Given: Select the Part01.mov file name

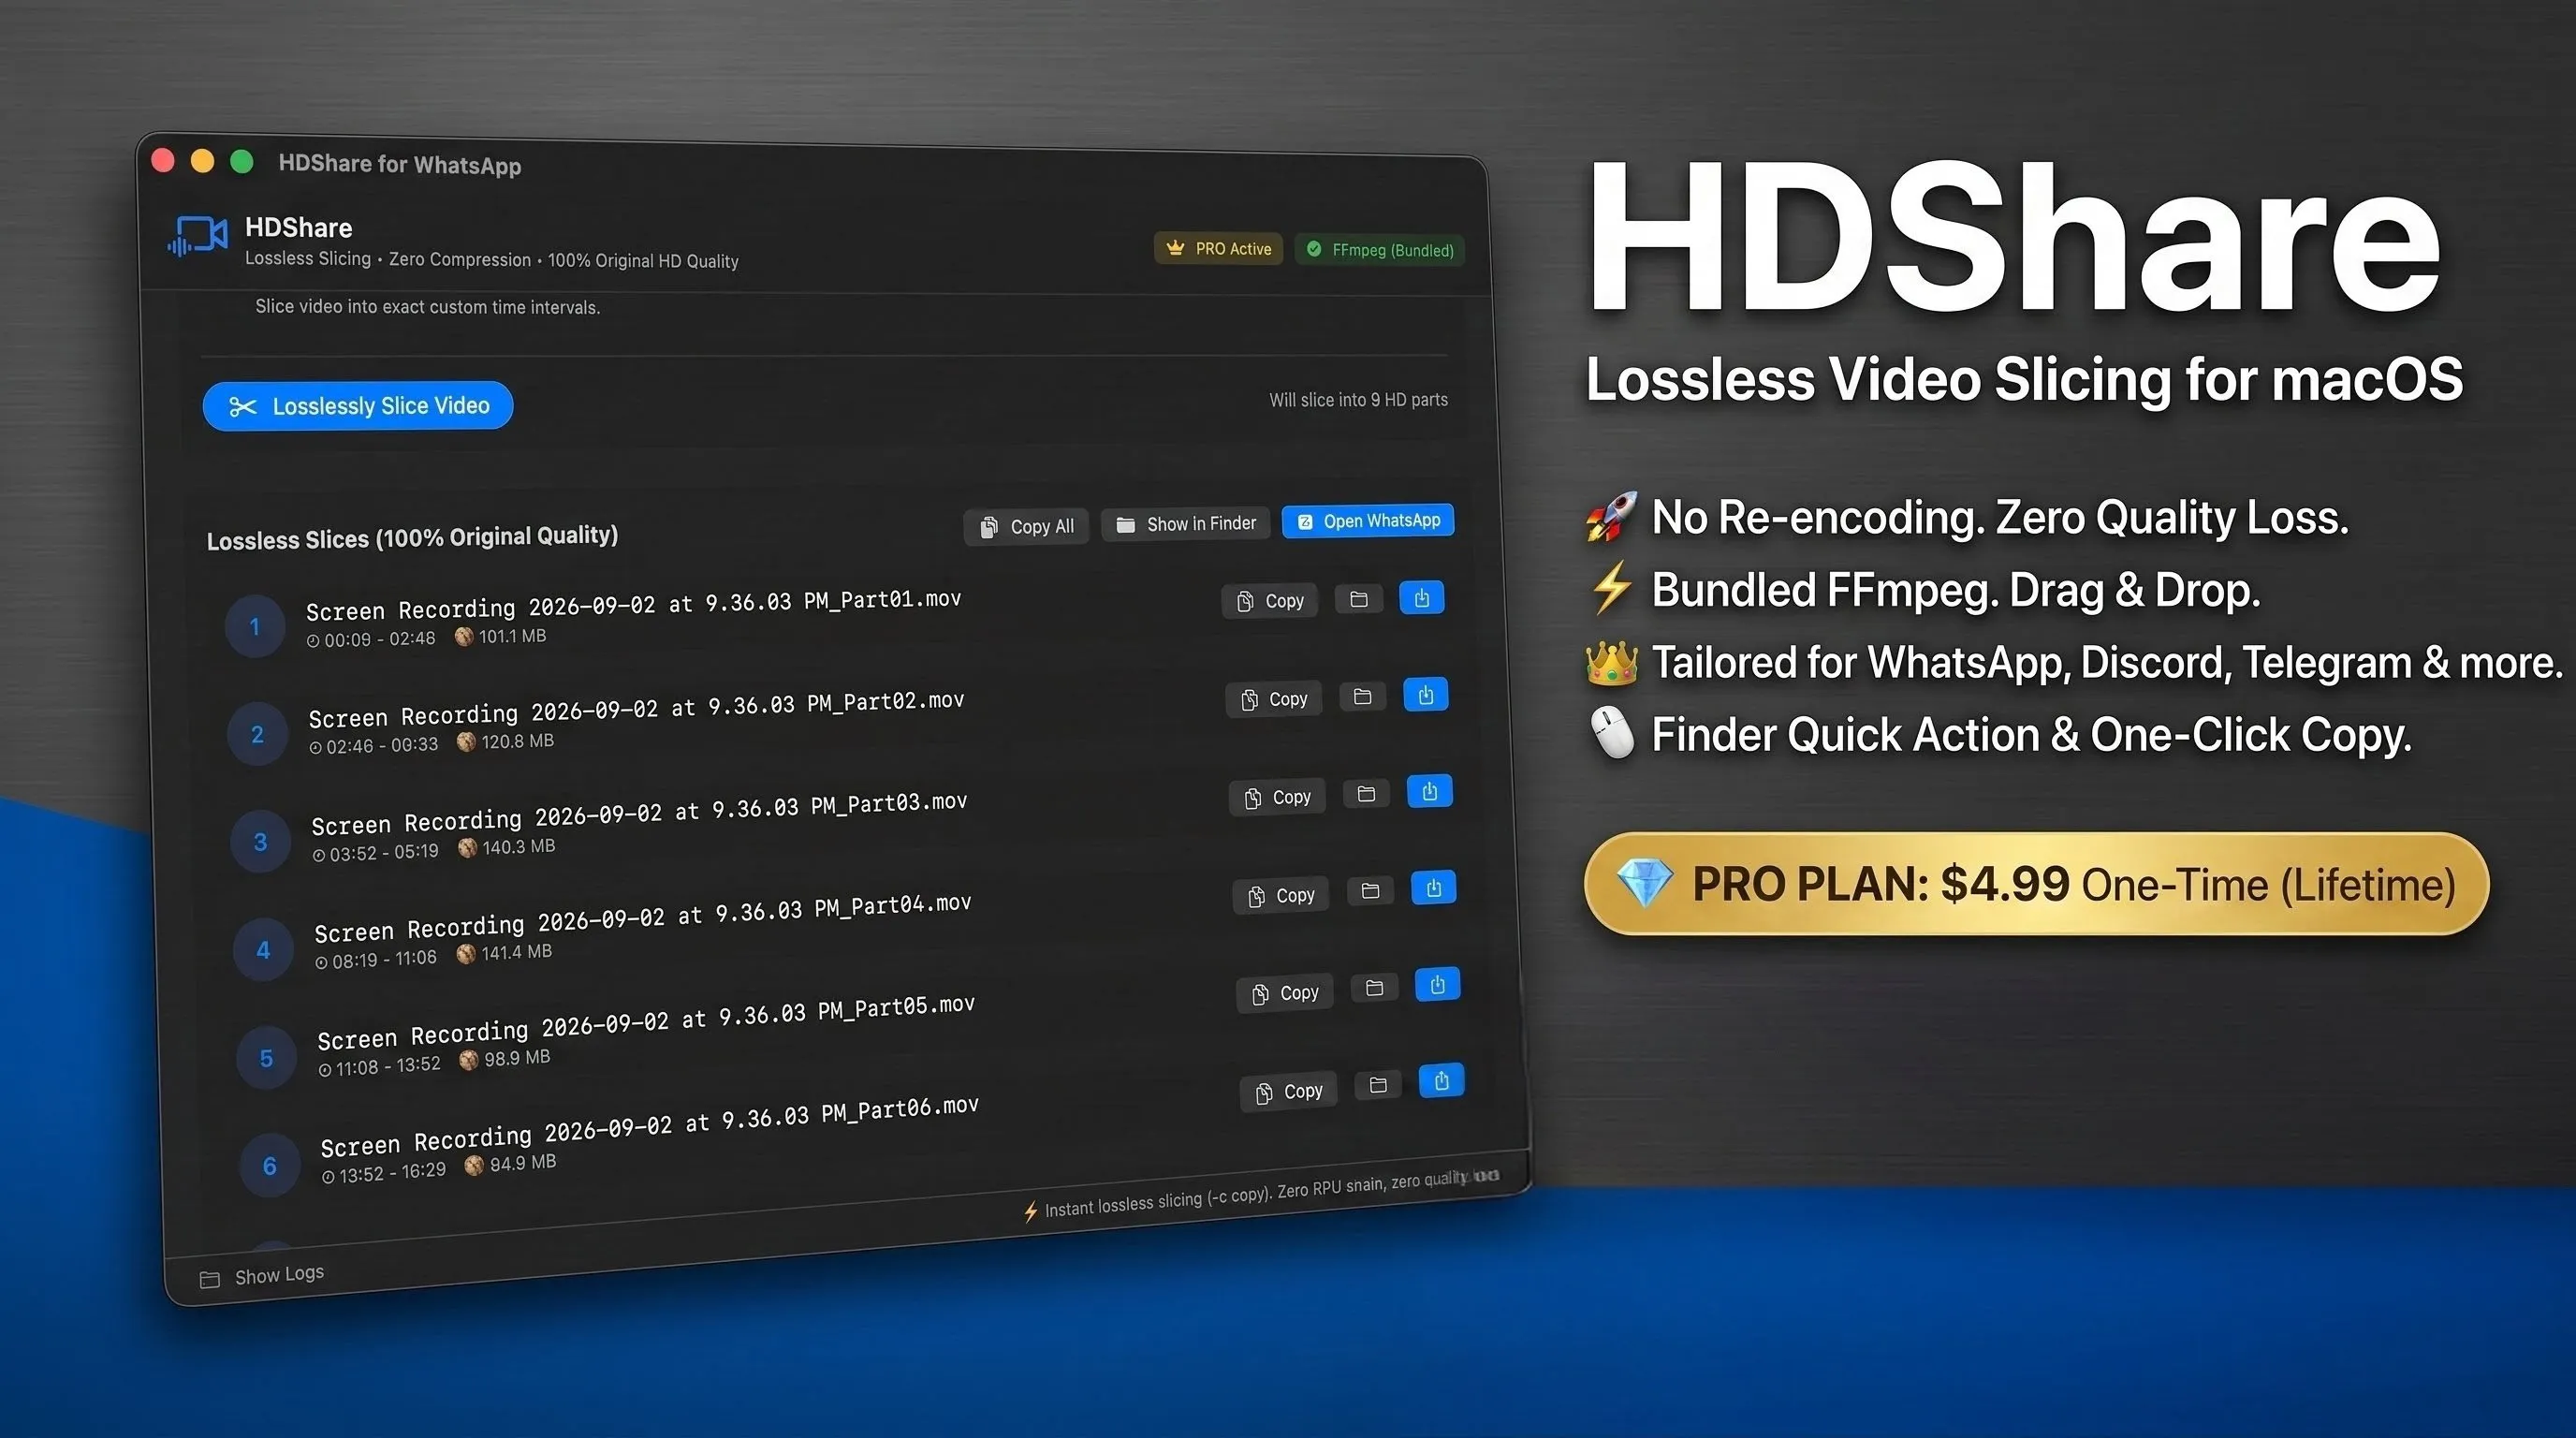Looking at the screenshot, I should coord(633,604).
